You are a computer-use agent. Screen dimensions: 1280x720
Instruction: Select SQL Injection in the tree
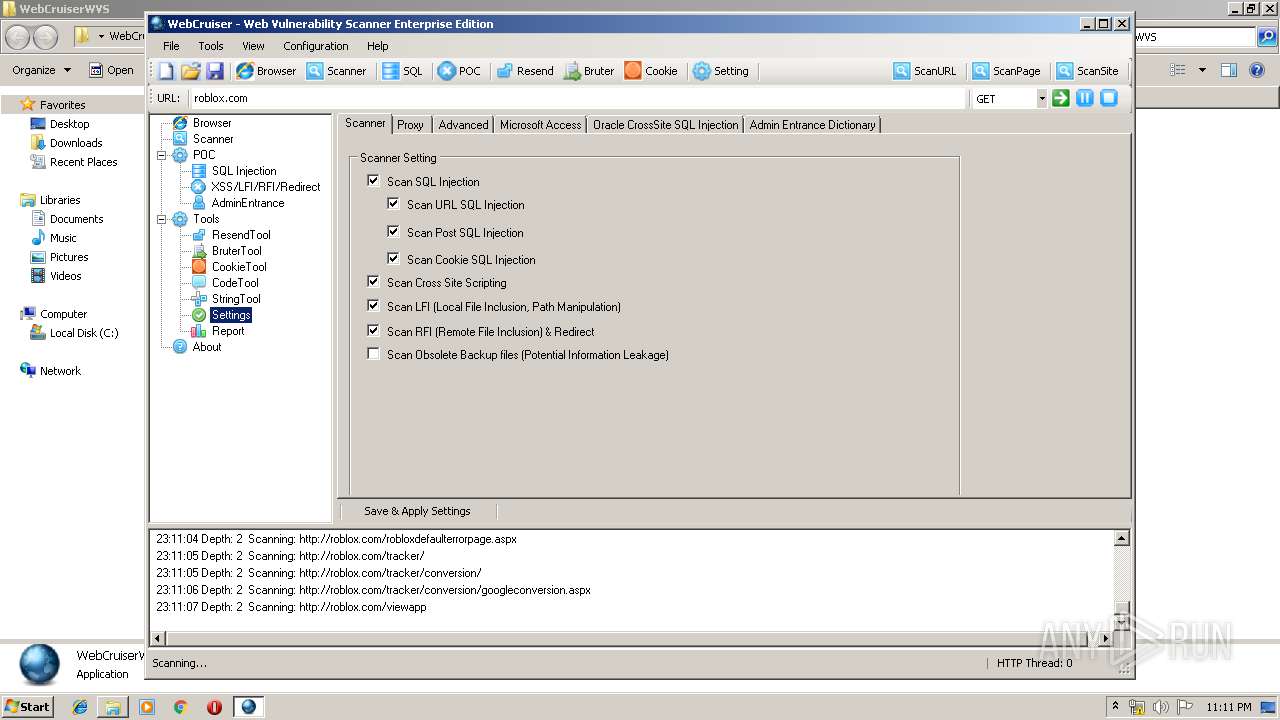tap(244, 171)
